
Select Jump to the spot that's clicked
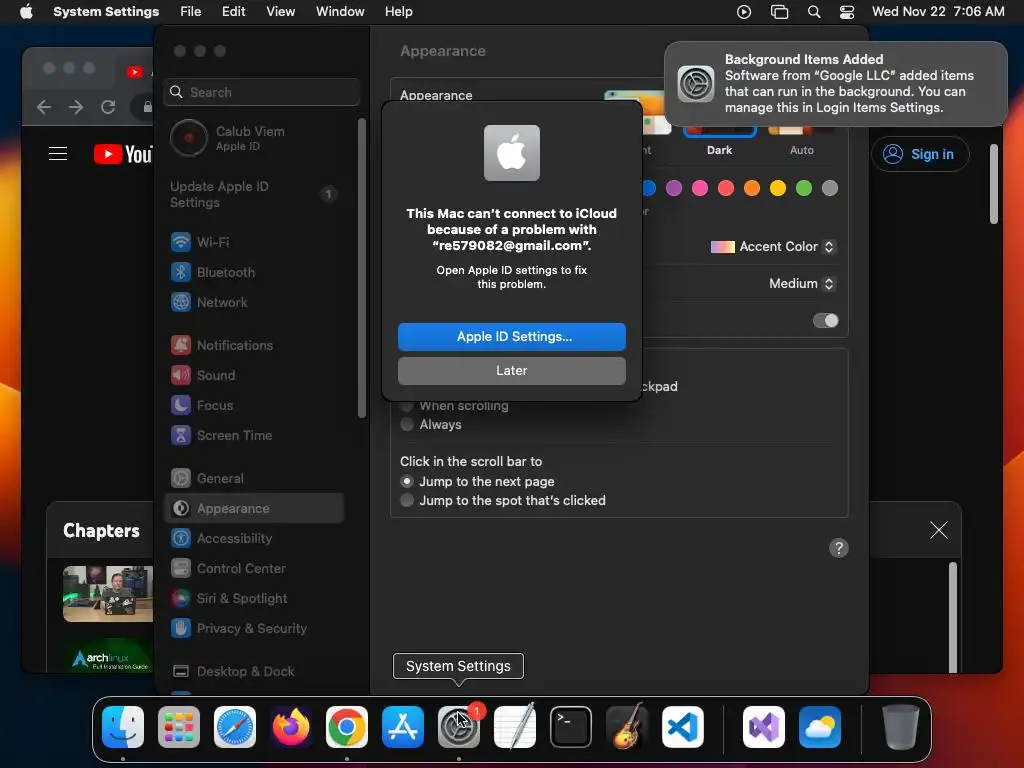pos(407,501)
